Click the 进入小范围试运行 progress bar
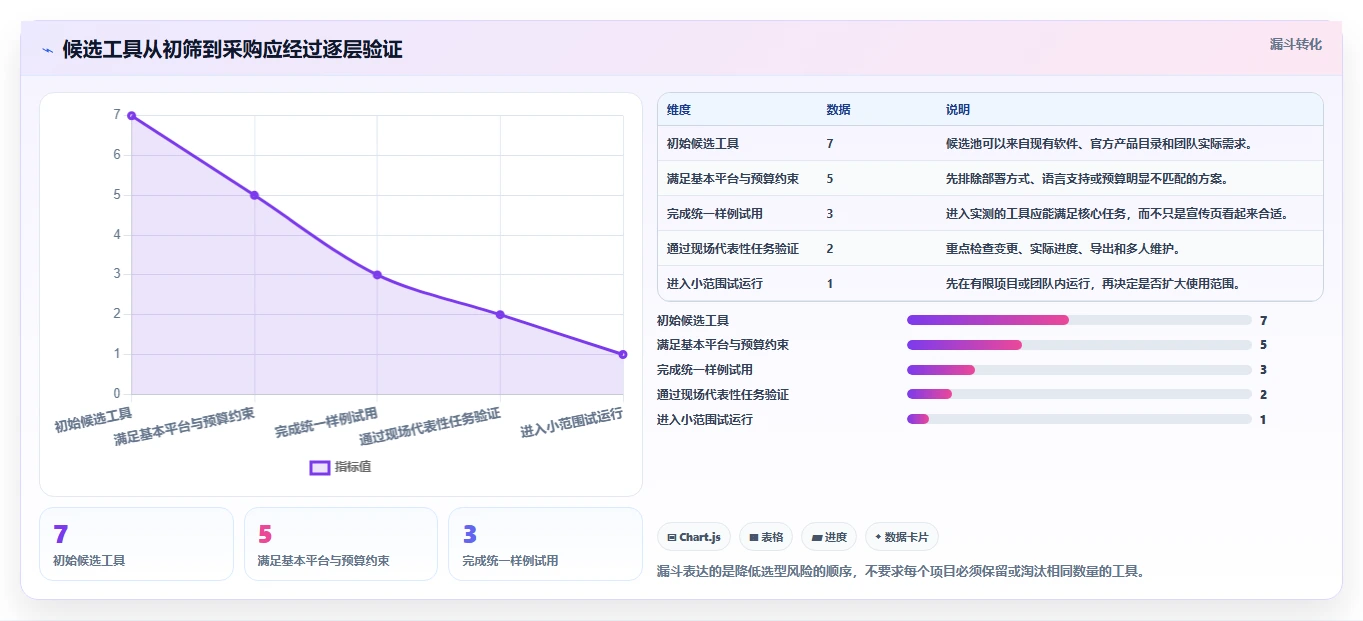The image size is (1363, 621). (x=1079, y=420)
